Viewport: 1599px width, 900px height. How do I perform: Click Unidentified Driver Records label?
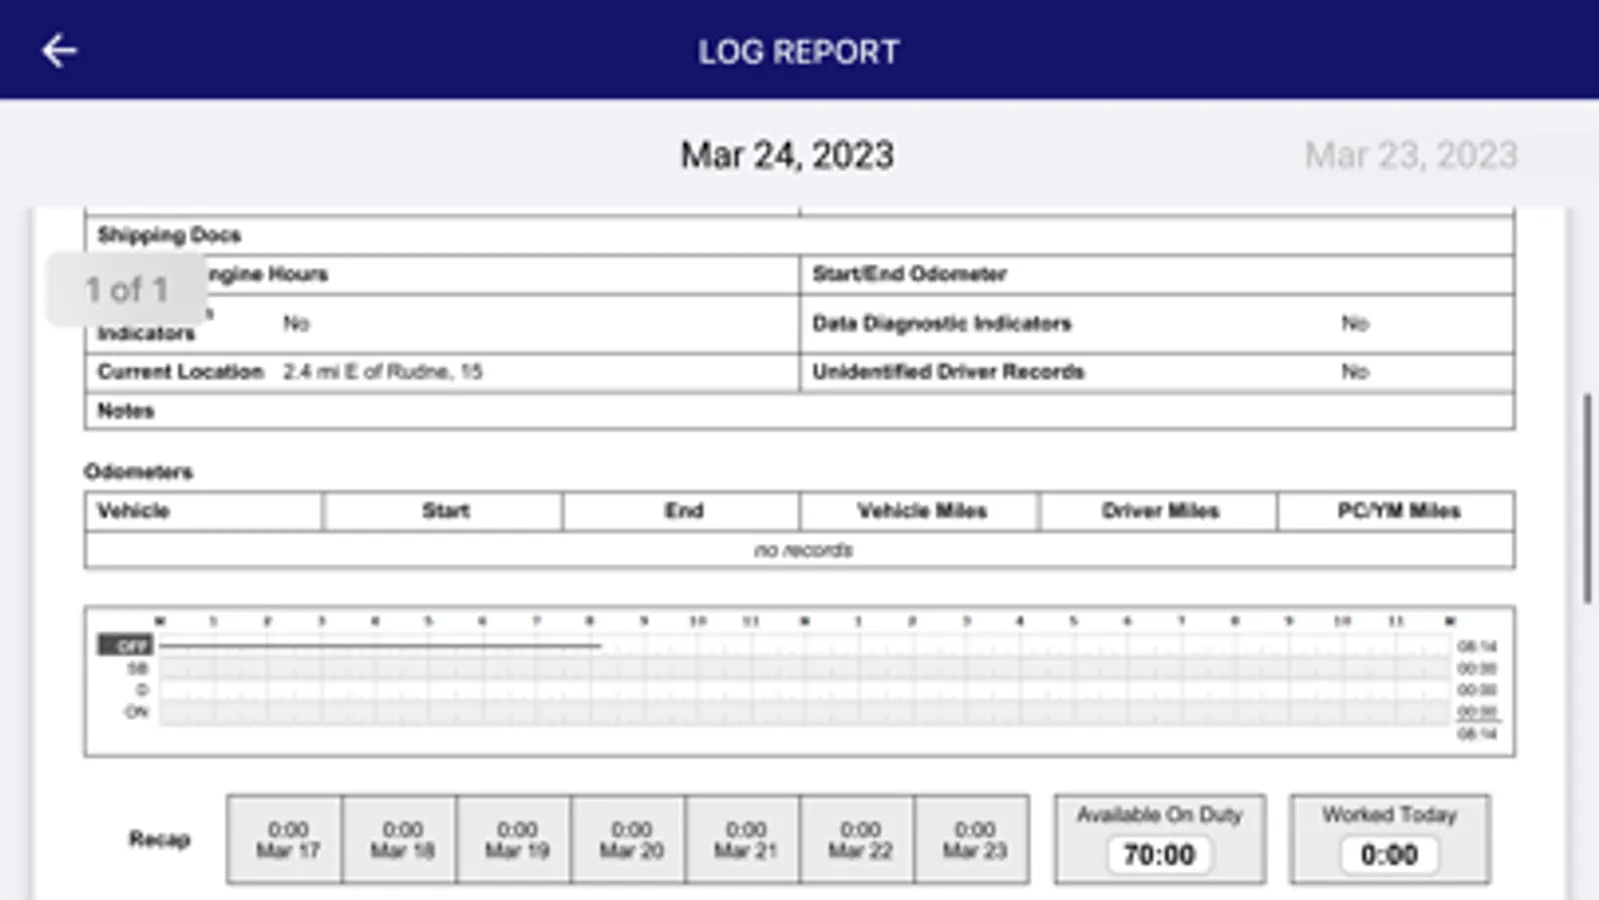[x=948, y=372]
